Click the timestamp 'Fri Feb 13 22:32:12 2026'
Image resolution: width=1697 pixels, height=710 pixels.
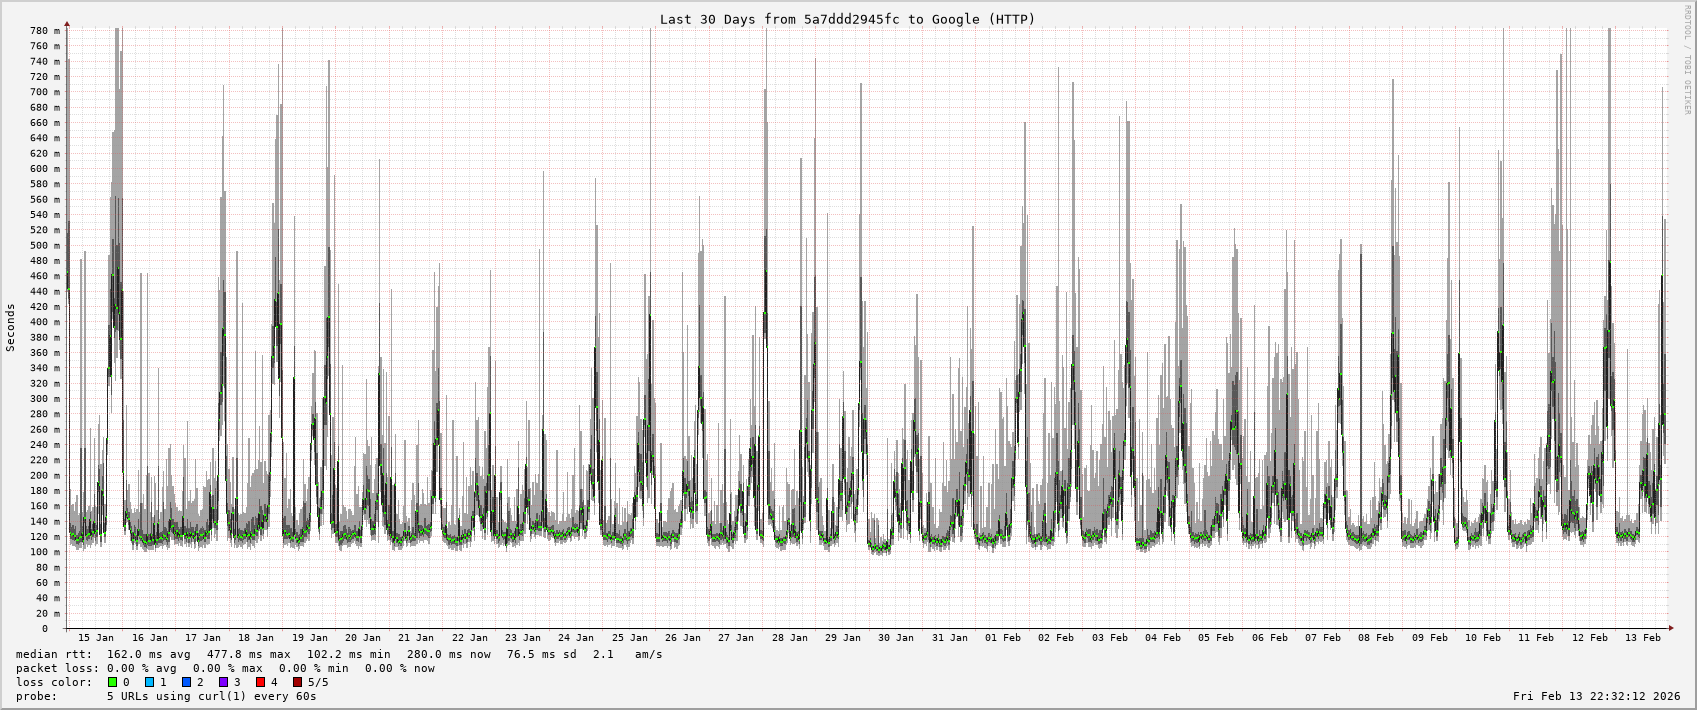[1596, 696]
